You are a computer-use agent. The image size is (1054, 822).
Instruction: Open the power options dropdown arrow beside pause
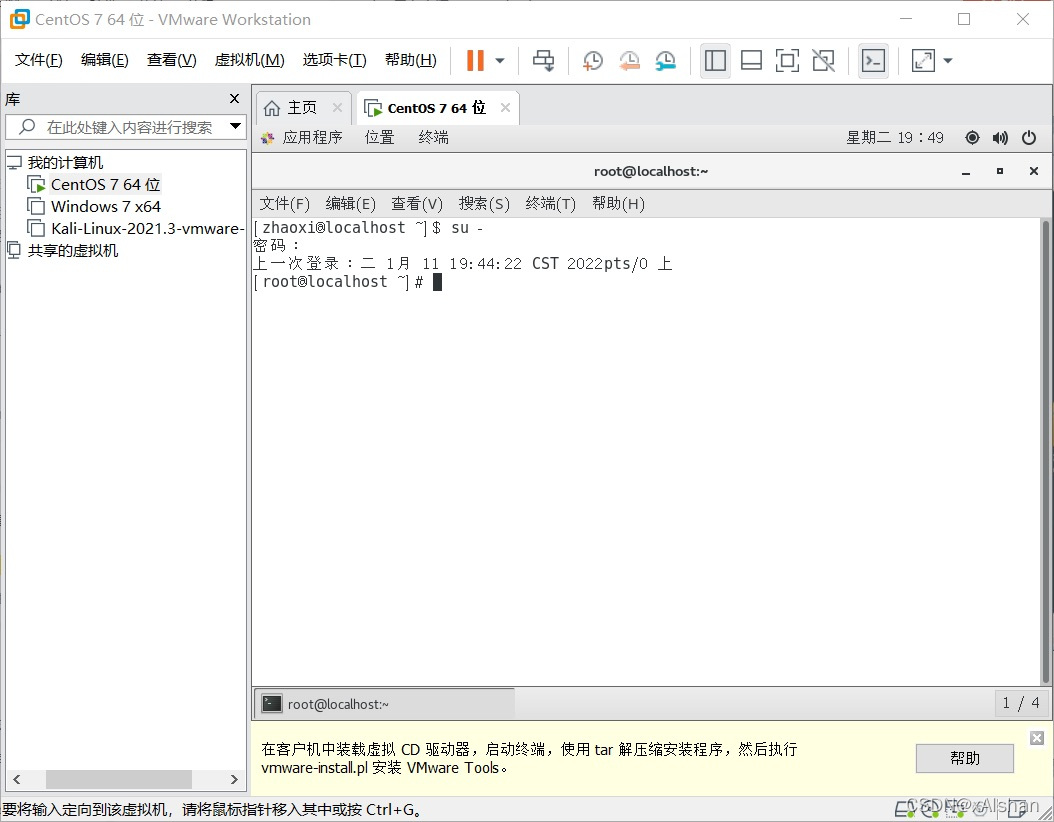500,60
